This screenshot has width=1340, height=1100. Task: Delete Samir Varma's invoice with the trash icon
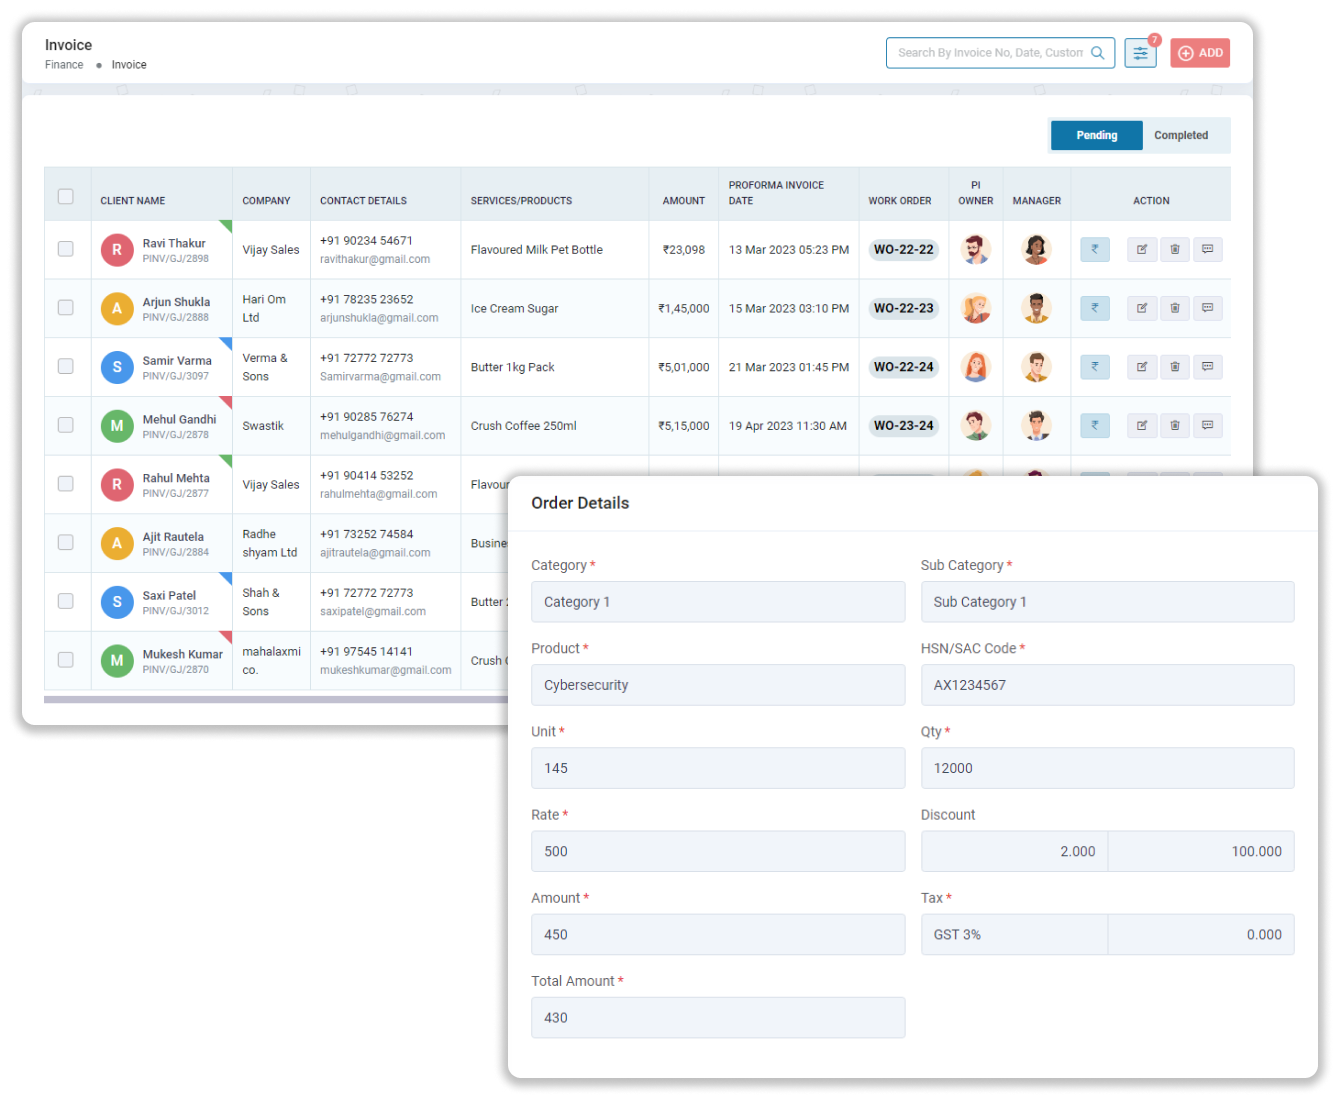coord(1175,367)
